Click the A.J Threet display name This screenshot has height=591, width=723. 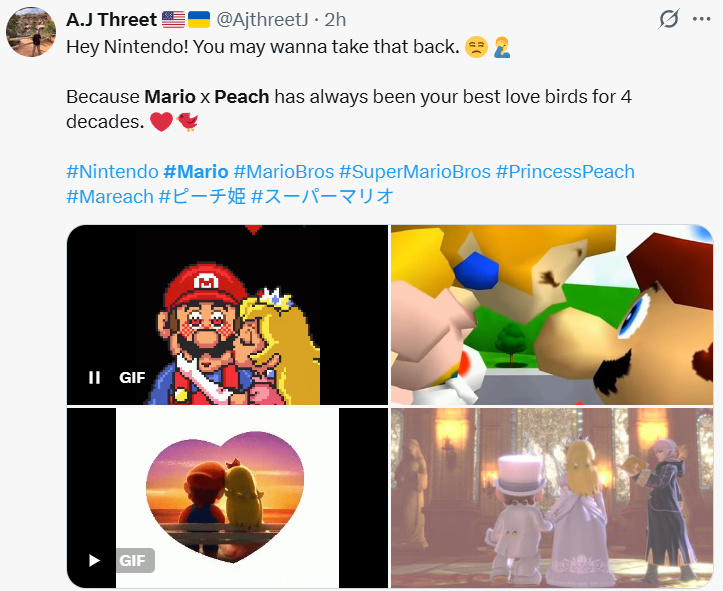(x=112, y=20)
